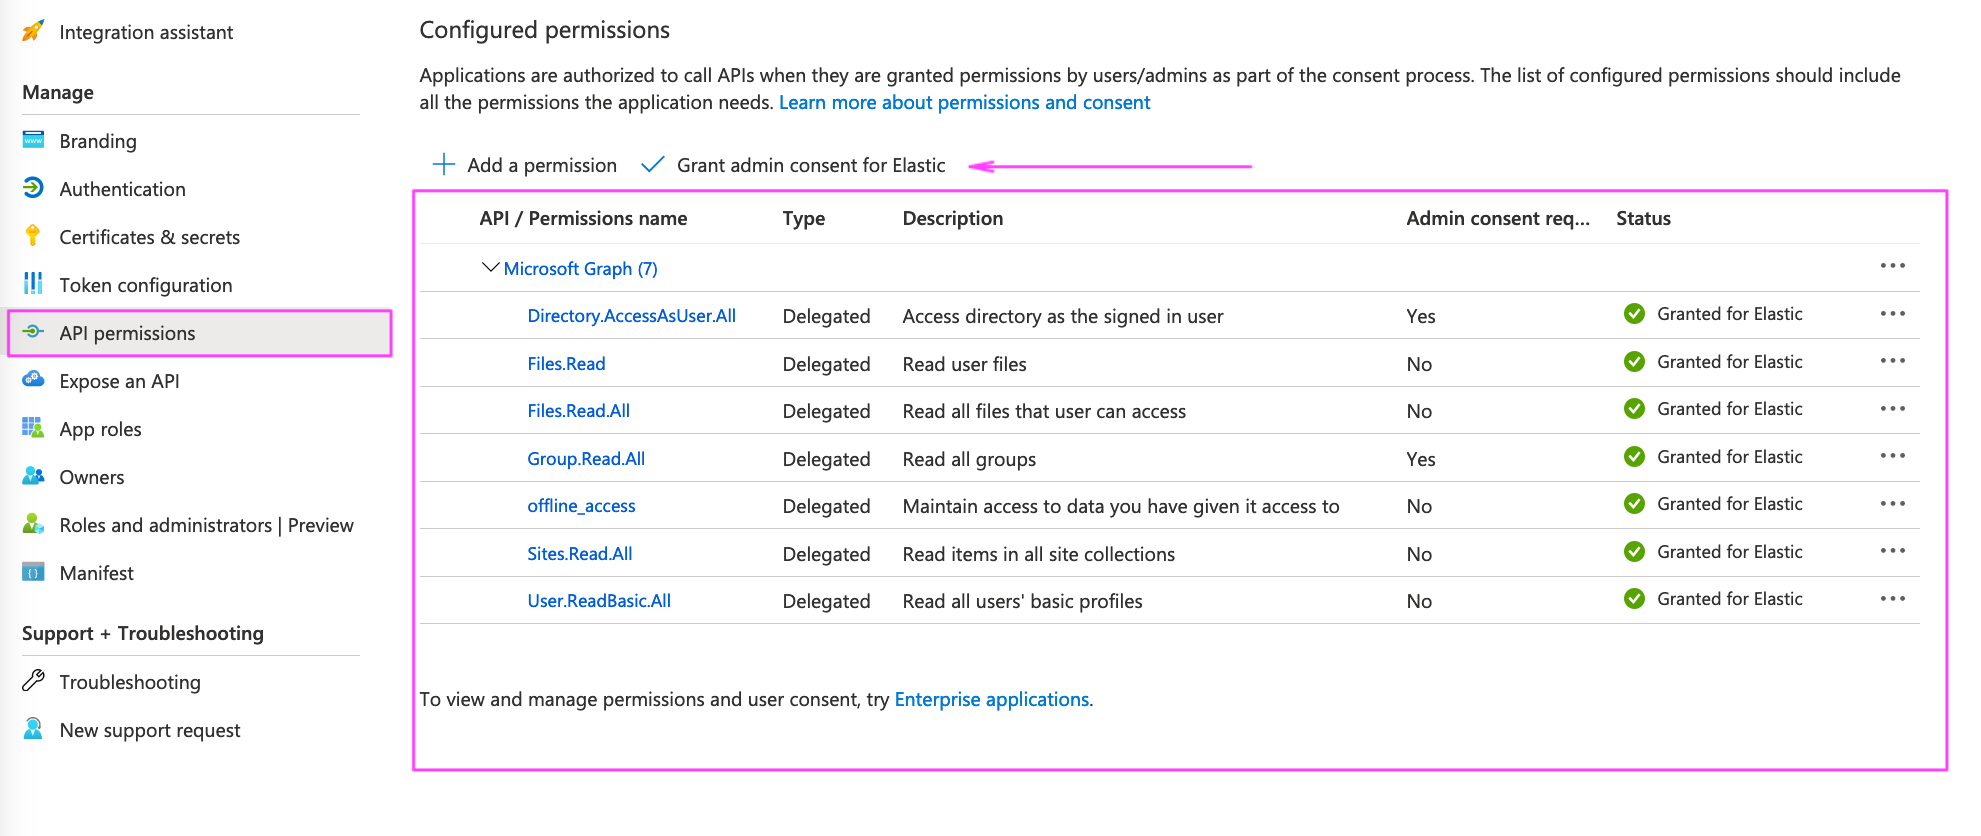
Task: Click the Troubleshooting wrench icon
Action: click(x=33, y=681)
